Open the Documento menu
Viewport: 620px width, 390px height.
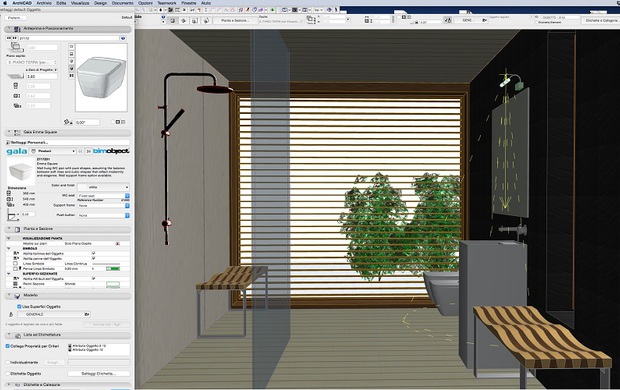[x=123, y=3]
